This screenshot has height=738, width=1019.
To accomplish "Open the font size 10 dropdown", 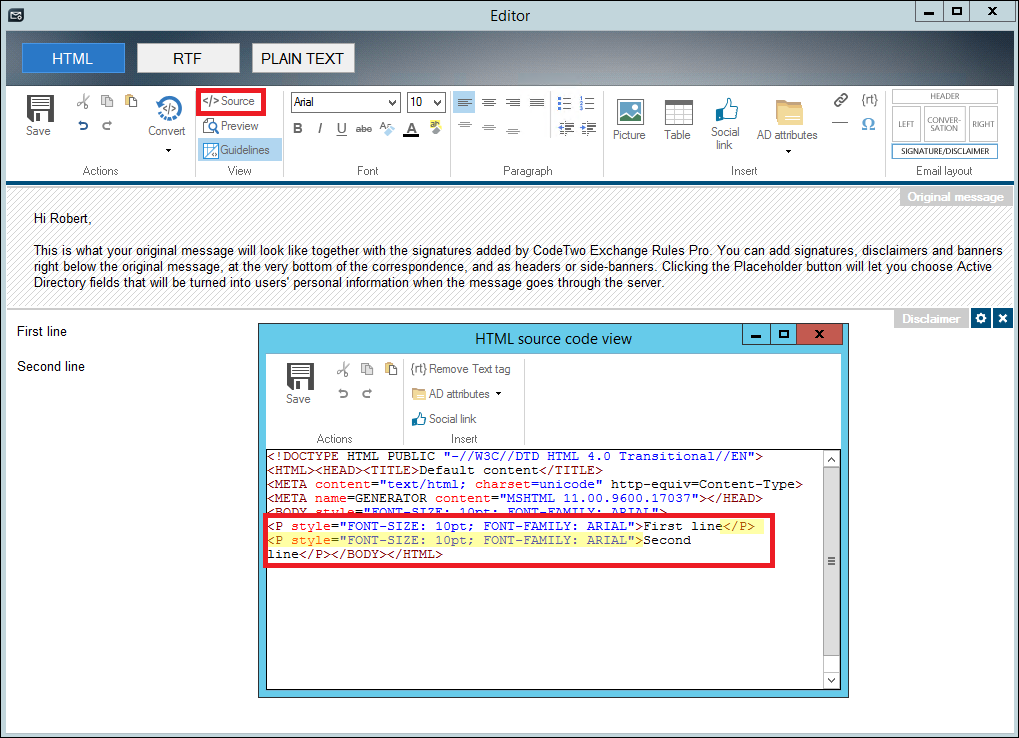I will [x=426, y=102].
